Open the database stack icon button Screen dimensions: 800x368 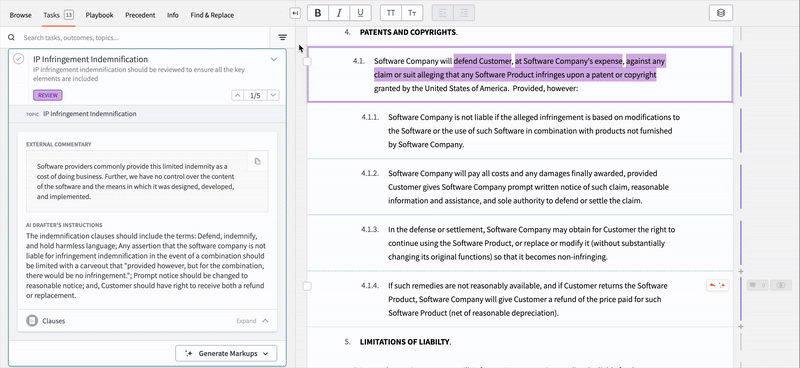tap(721, 13)
